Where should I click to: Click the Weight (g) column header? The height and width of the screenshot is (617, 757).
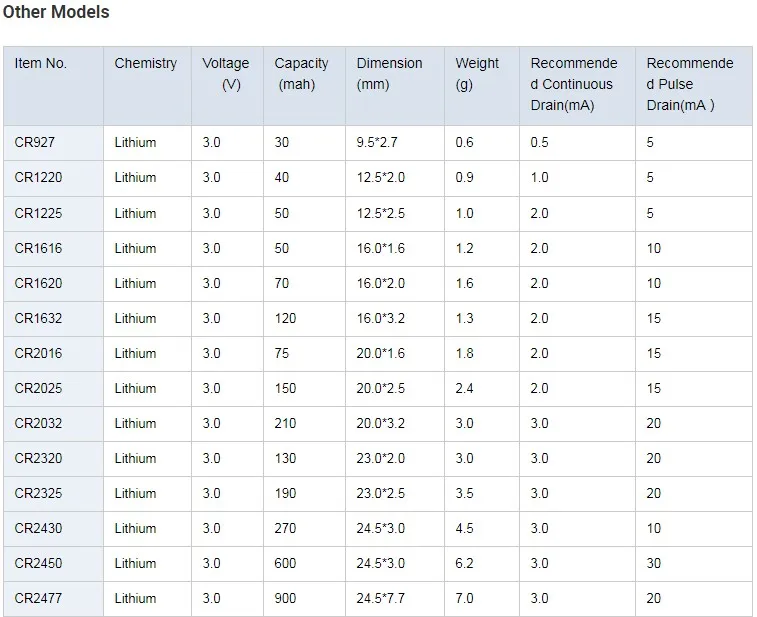(477, 74)
